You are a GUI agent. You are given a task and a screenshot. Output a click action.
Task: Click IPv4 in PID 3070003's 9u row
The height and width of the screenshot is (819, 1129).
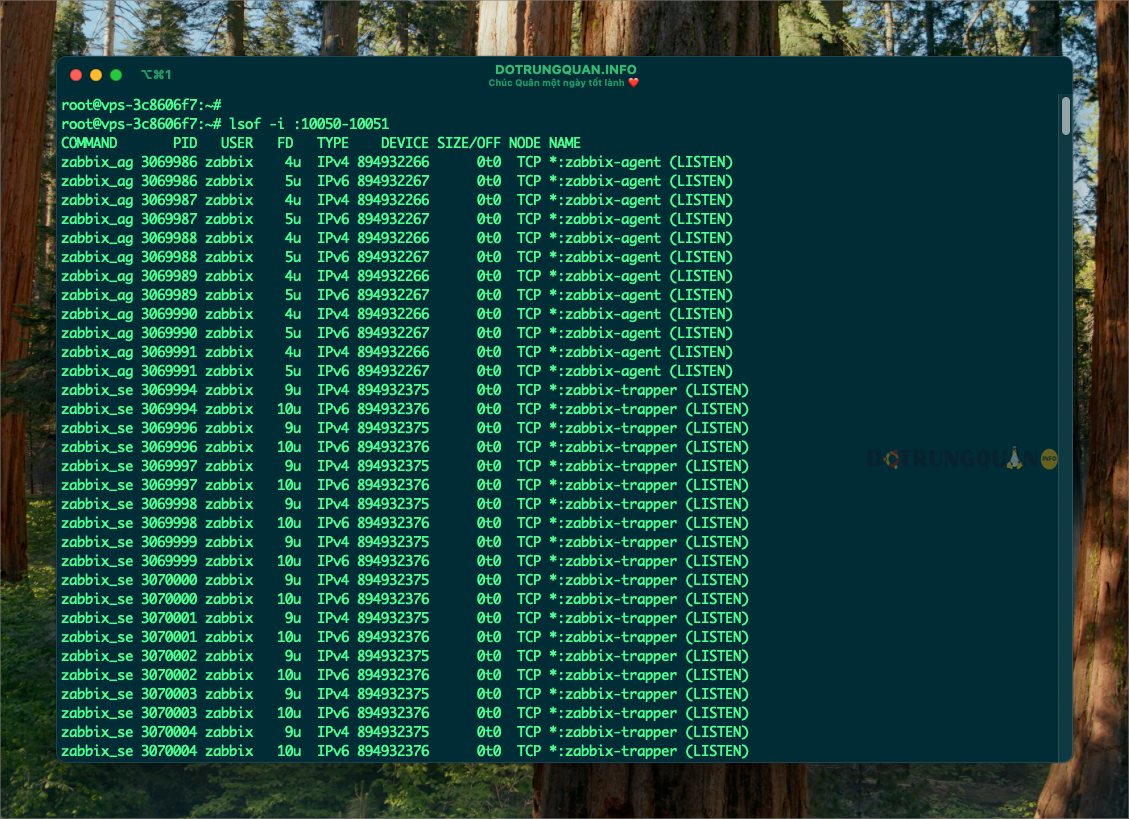333,694
